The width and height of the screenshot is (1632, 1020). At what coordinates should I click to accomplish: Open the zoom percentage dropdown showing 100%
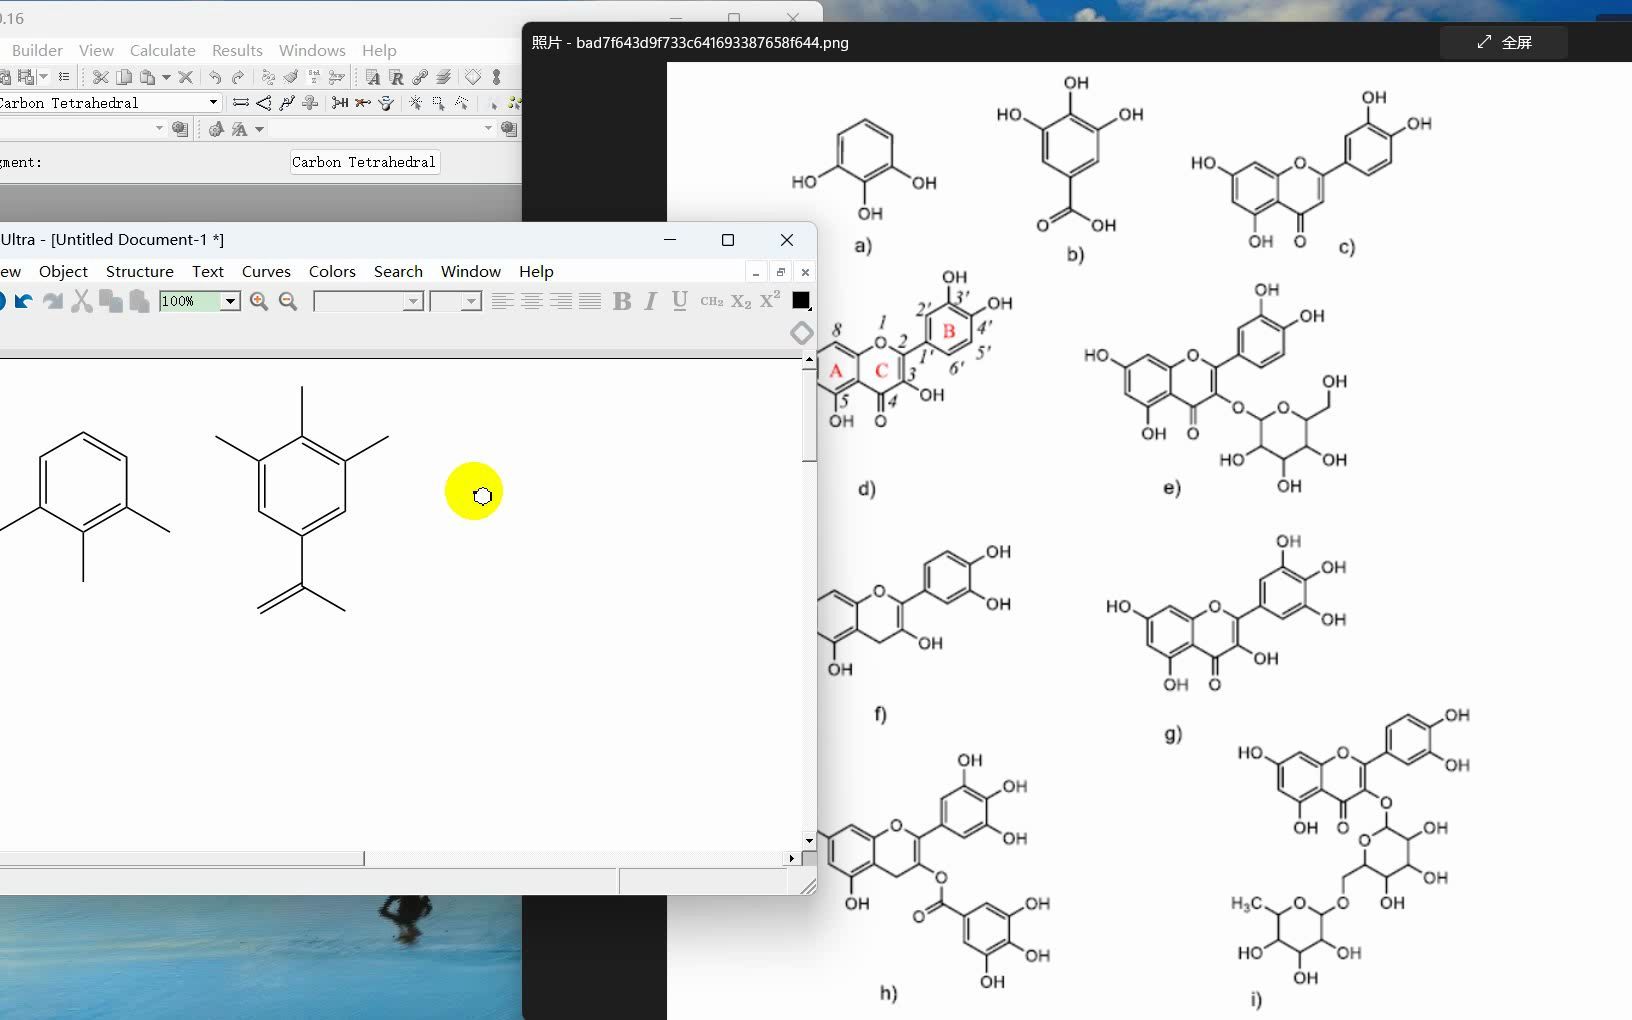231,300
